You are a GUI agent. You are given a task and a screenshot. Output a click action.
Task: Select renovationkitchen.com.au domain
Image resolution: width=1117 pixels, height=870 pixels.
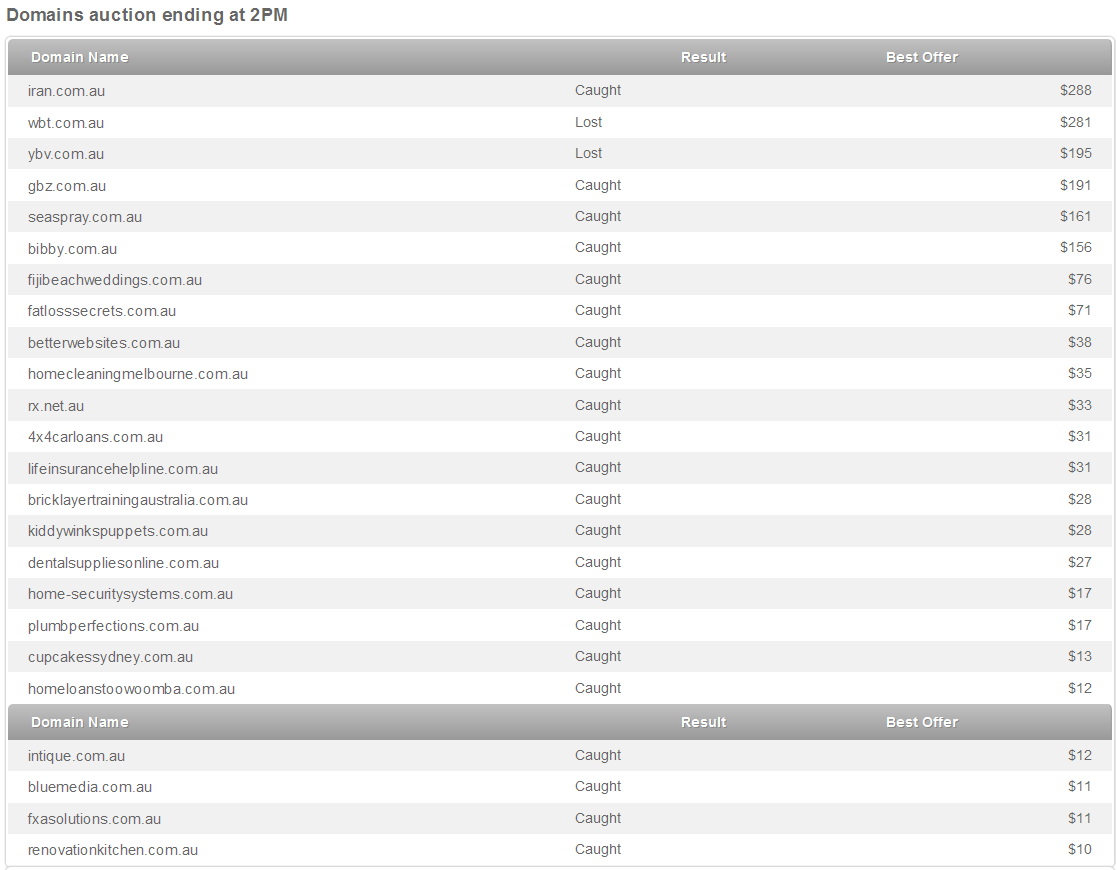point(113,850)
